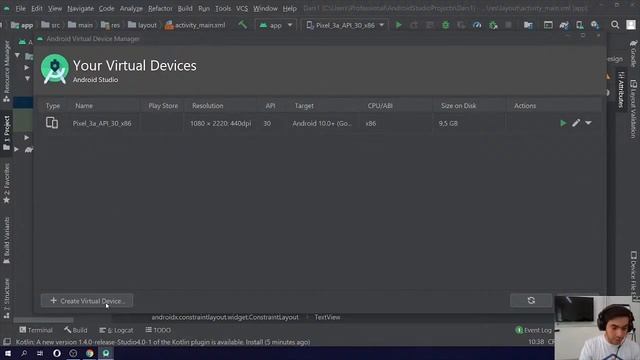Screen dimensions: 640x360
Task: Open the Help menu
Action: click(x=289, y=8)
